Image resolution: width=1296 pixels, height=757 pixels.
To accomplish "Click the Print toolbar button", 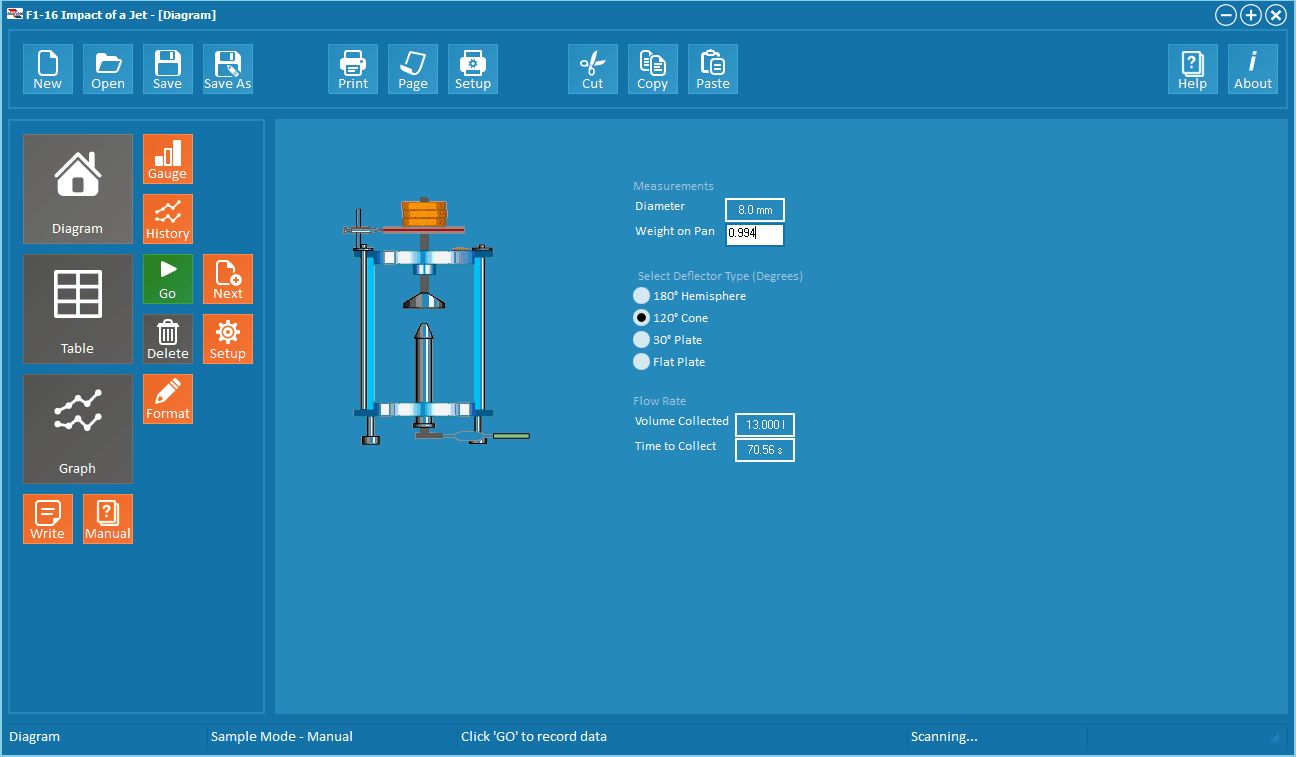I will point(353,69).
